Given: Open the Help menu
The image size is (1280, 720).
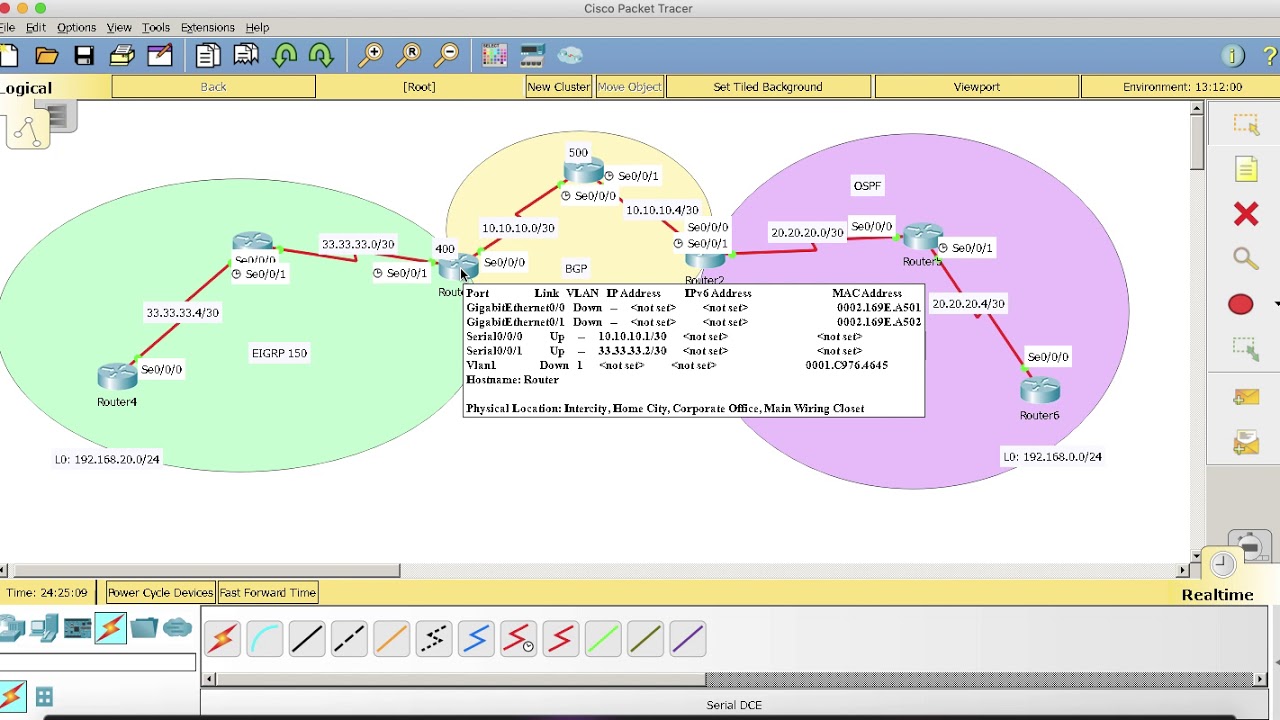Looking at the screenshot, I should tap(257, 27).
